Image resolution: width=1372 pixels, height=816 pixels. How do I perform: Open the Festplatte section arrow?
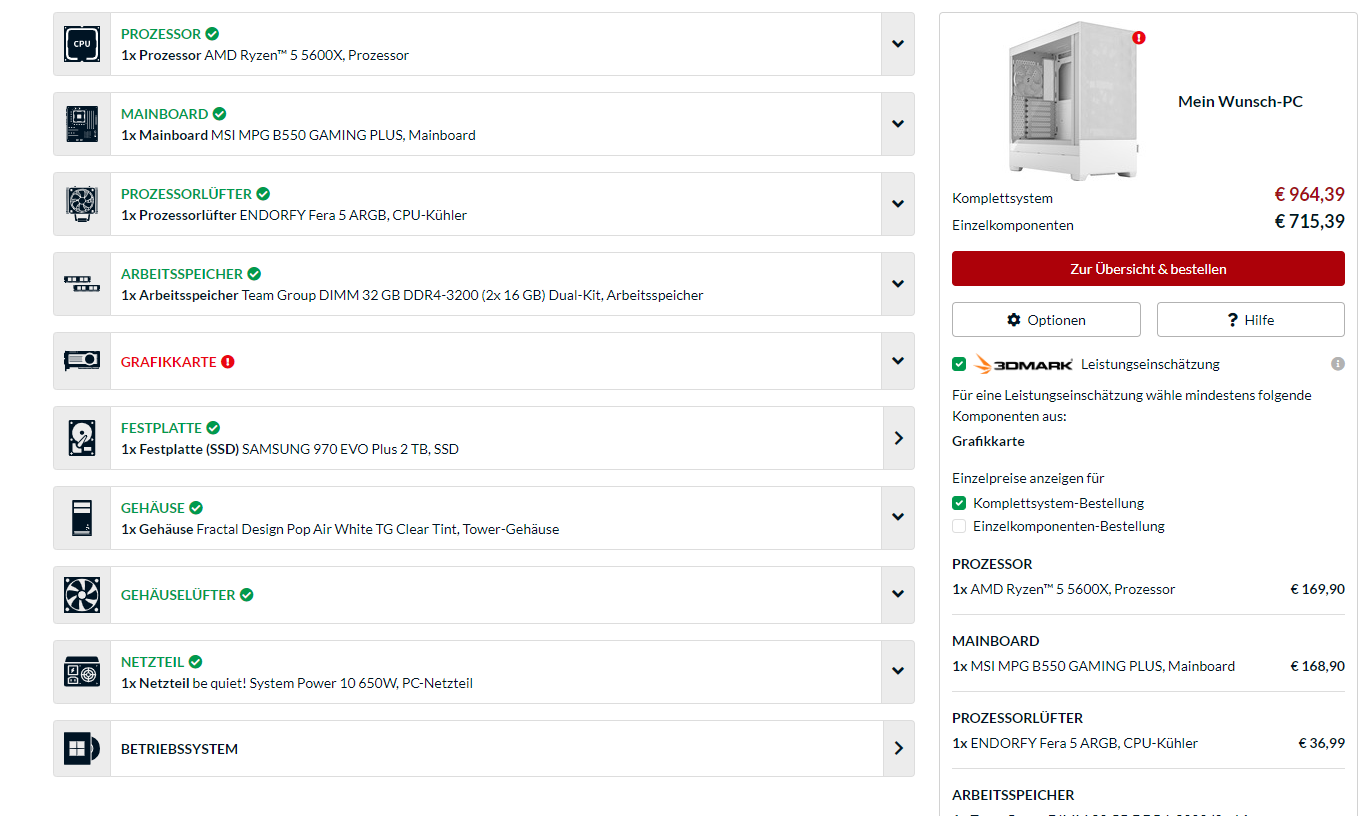point(898,438)
